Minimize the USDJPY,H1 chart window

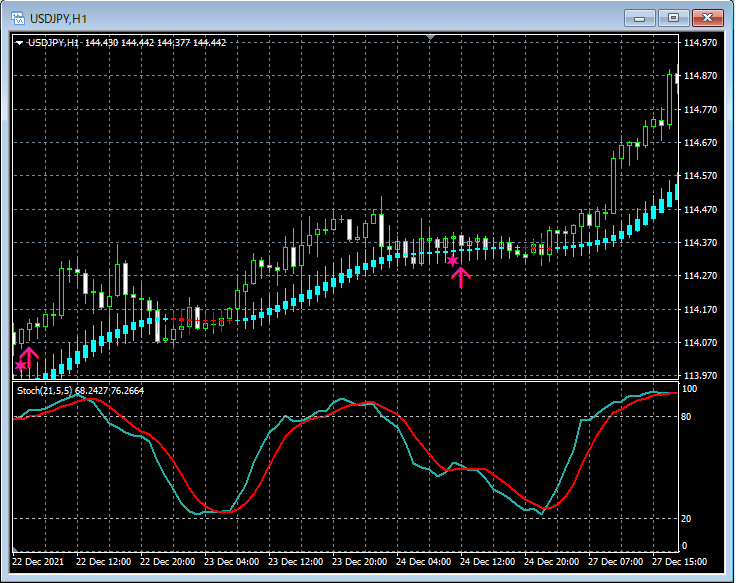(x=638, y=17)
